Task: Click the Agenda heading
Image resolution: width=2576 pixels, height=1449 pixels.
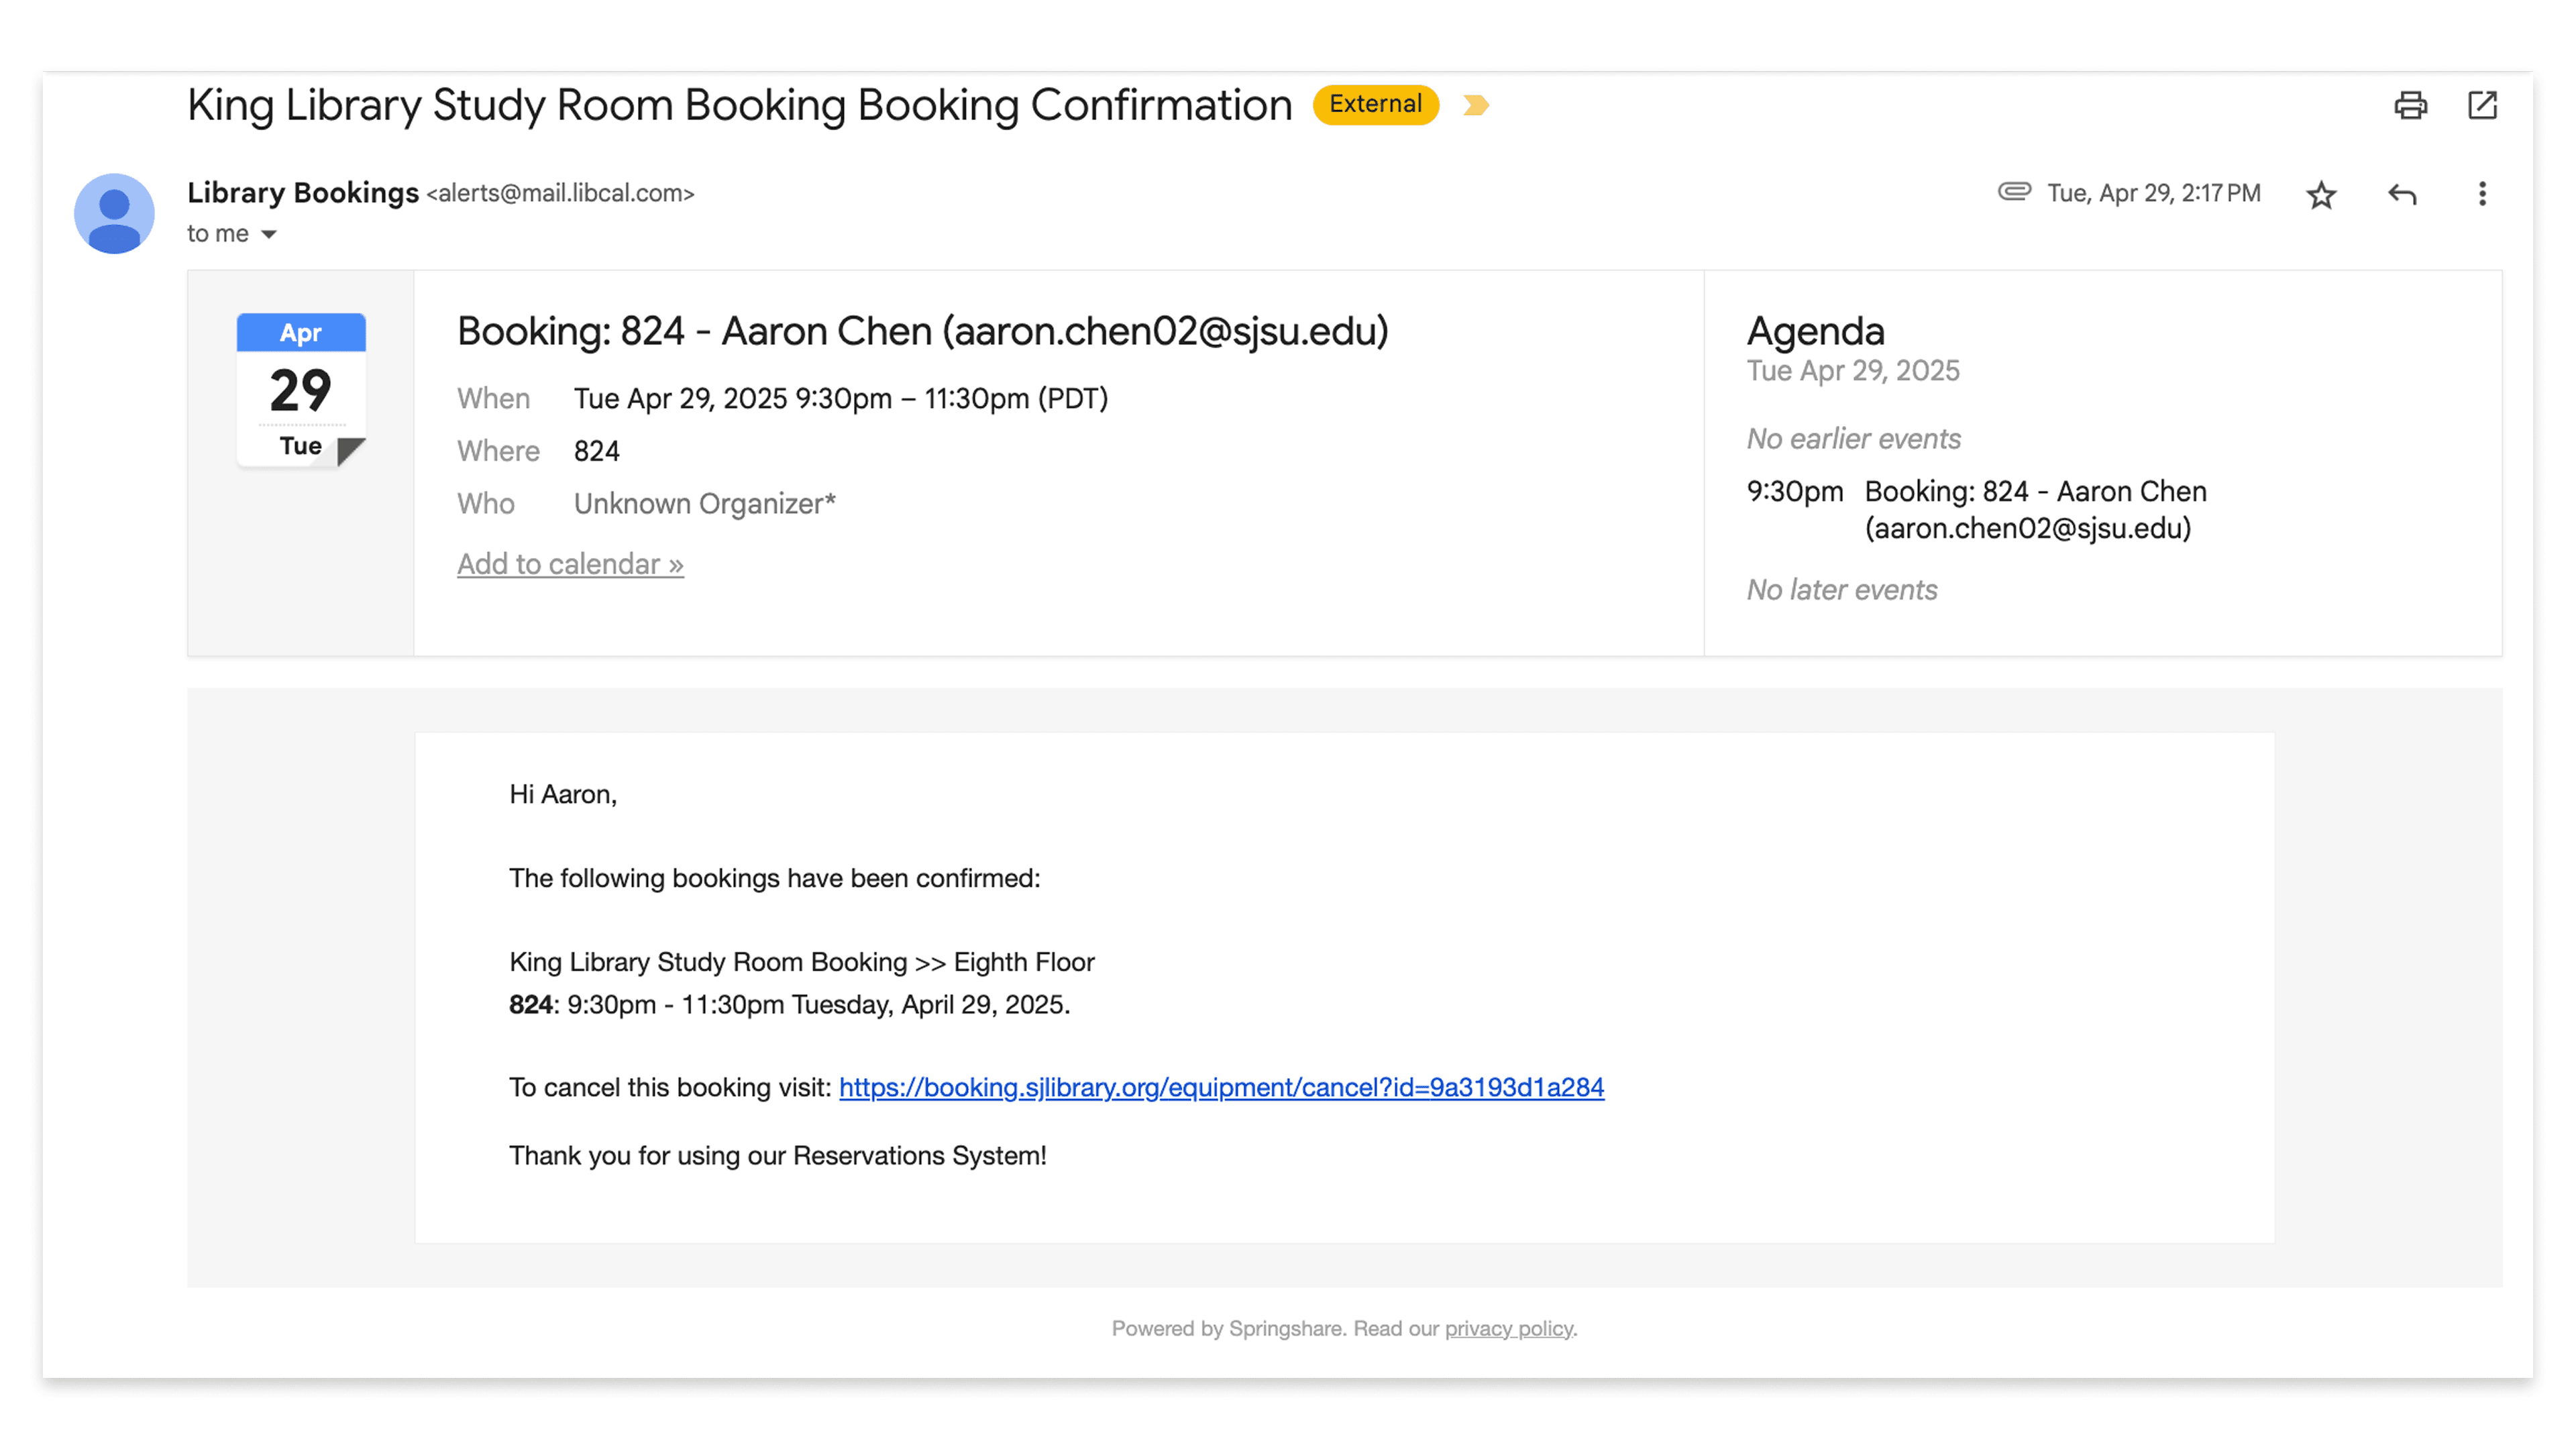Action: [1815, 331]
